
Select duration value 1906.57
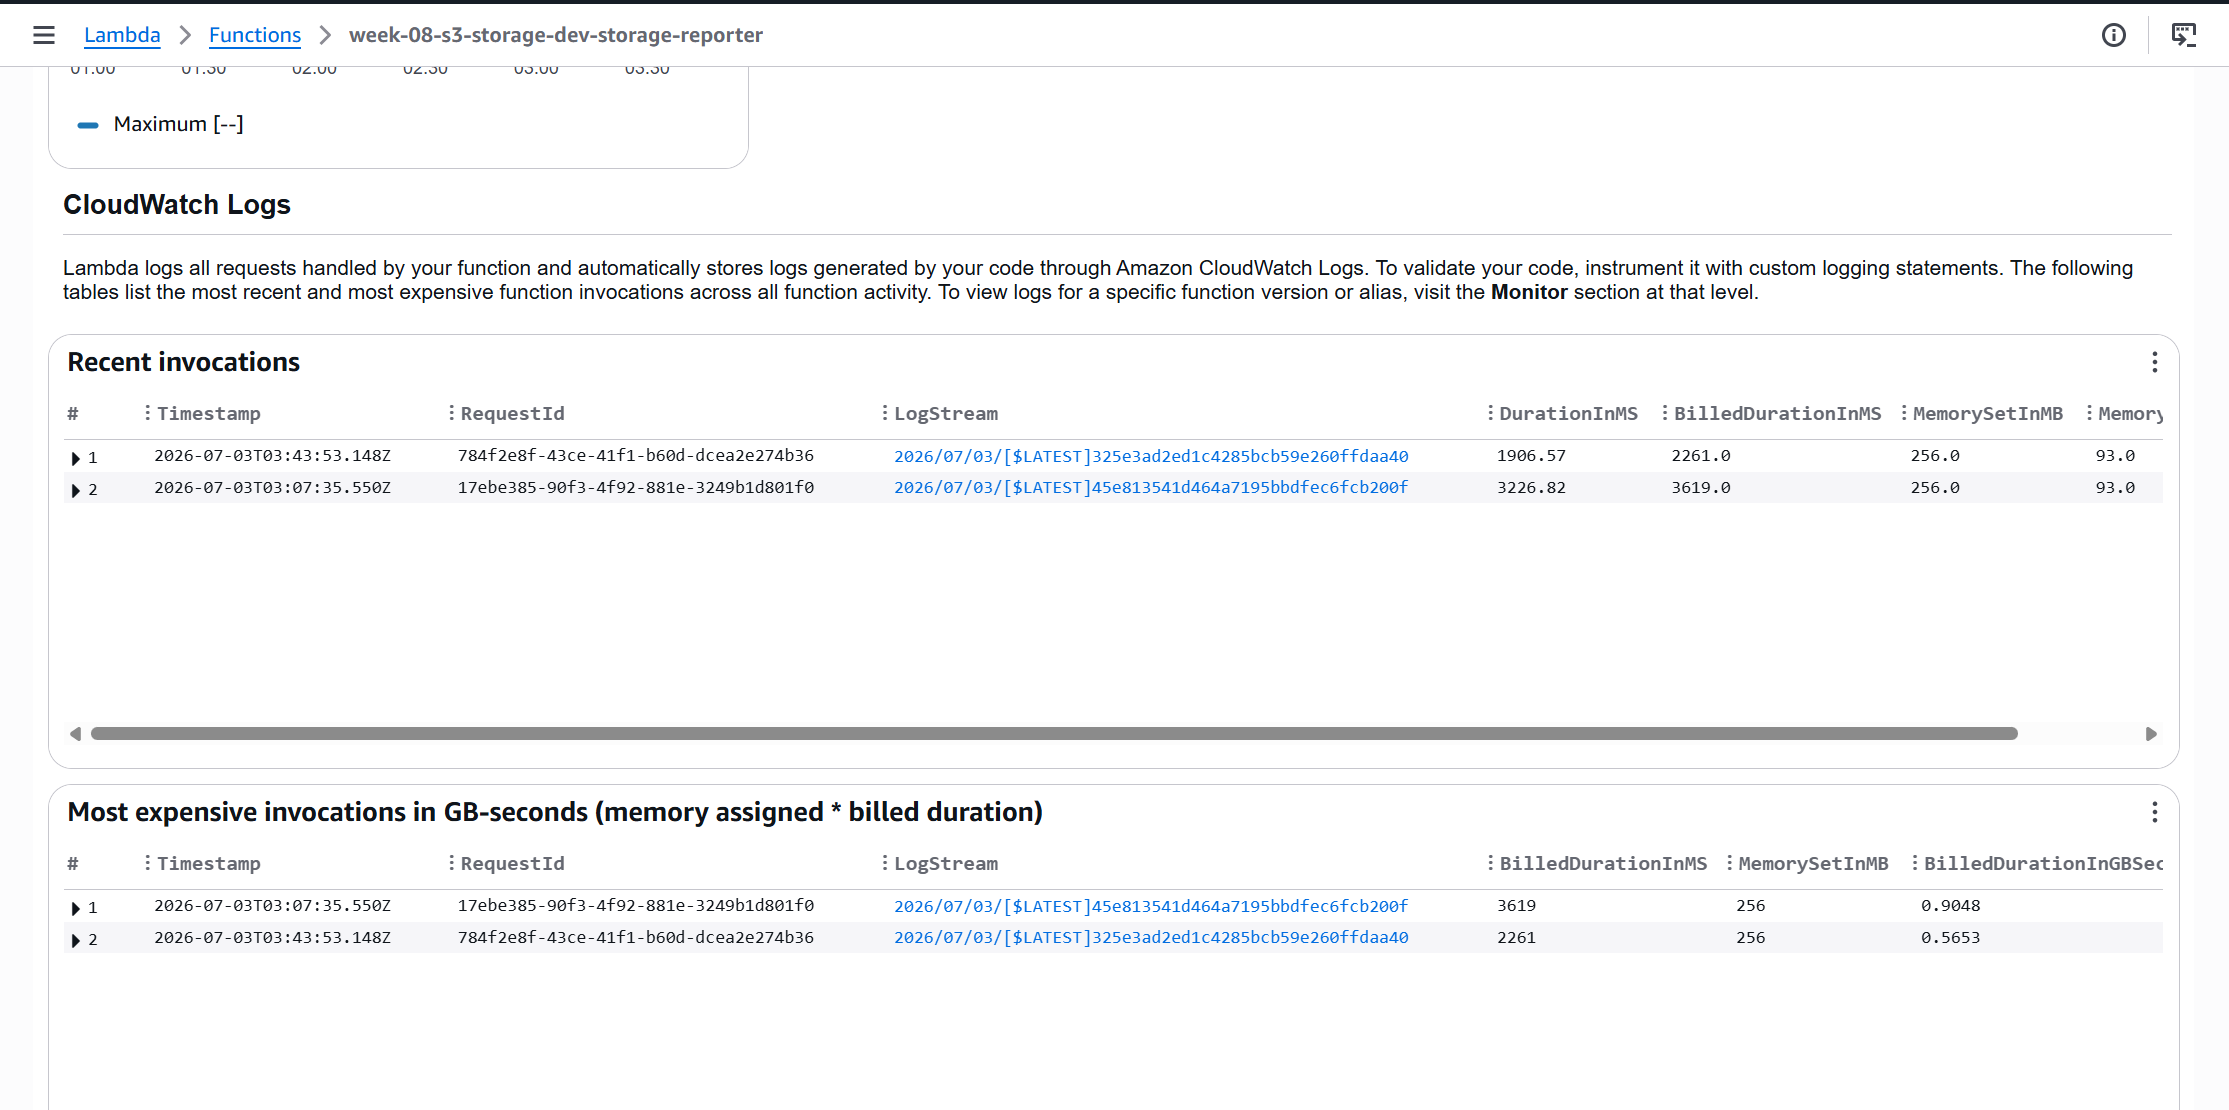point(1531,456)
